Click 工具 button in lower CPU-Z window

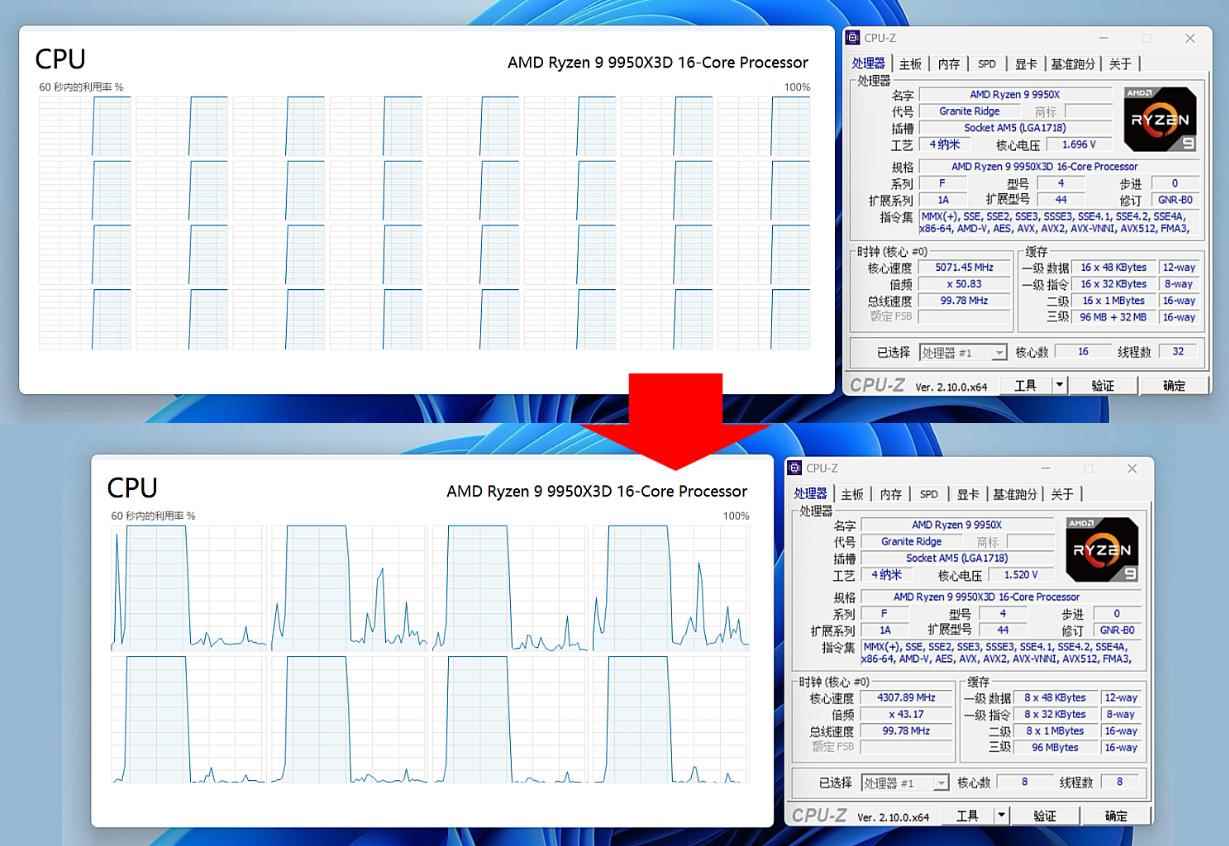(967, 816)
